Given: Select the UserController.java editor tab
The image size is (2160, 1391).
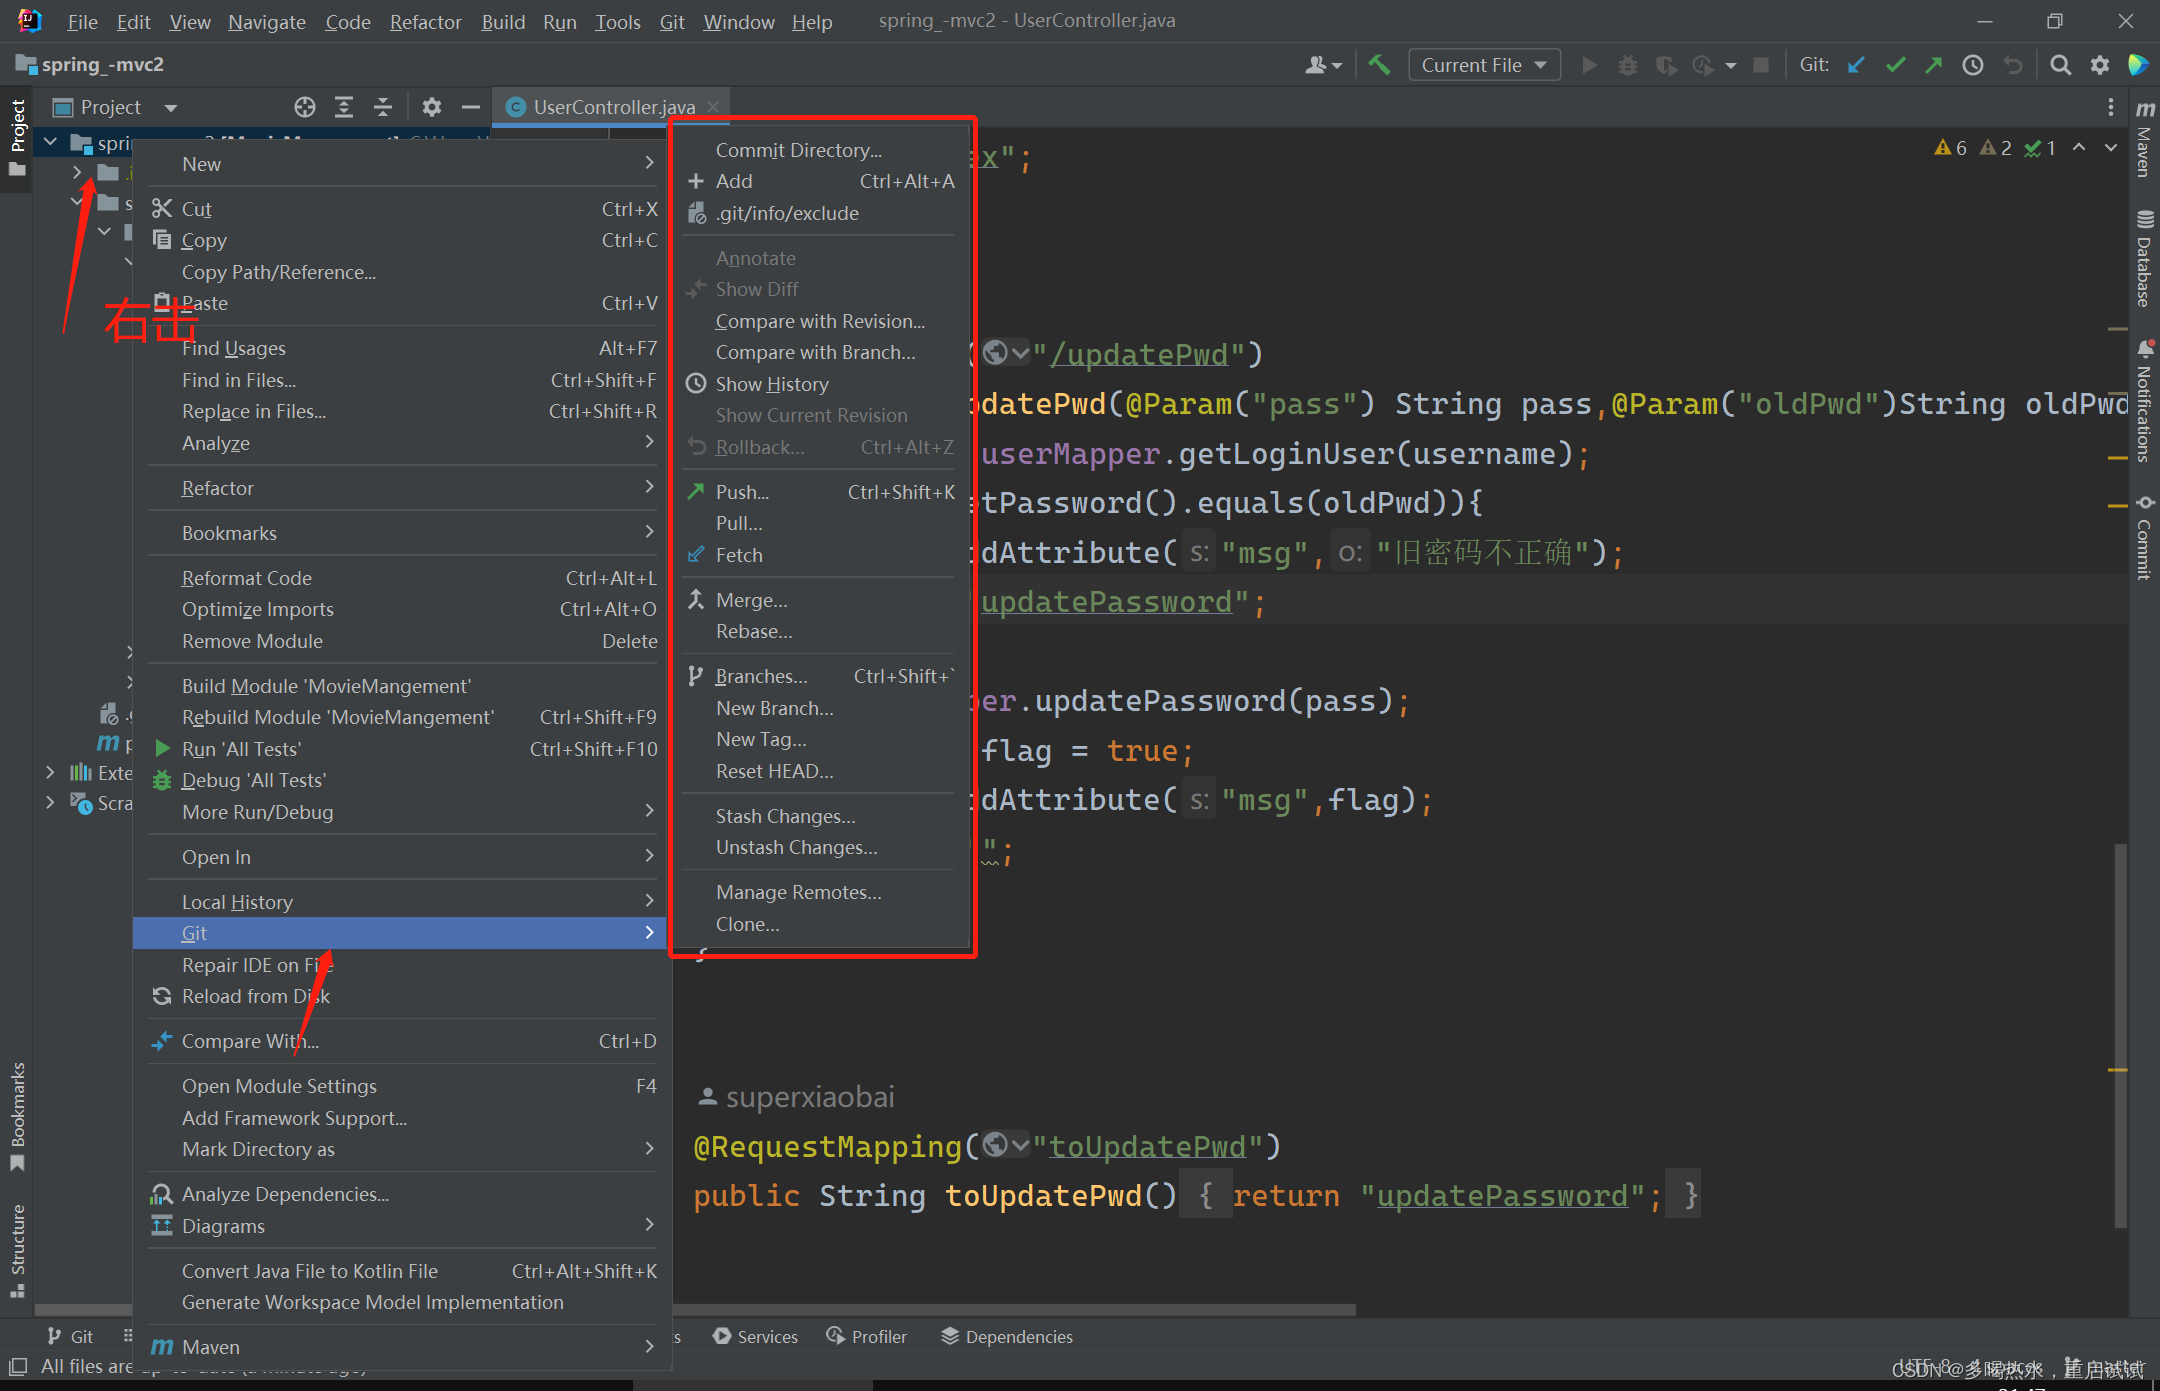Looking at the screenshot, I should click(613, 107).
